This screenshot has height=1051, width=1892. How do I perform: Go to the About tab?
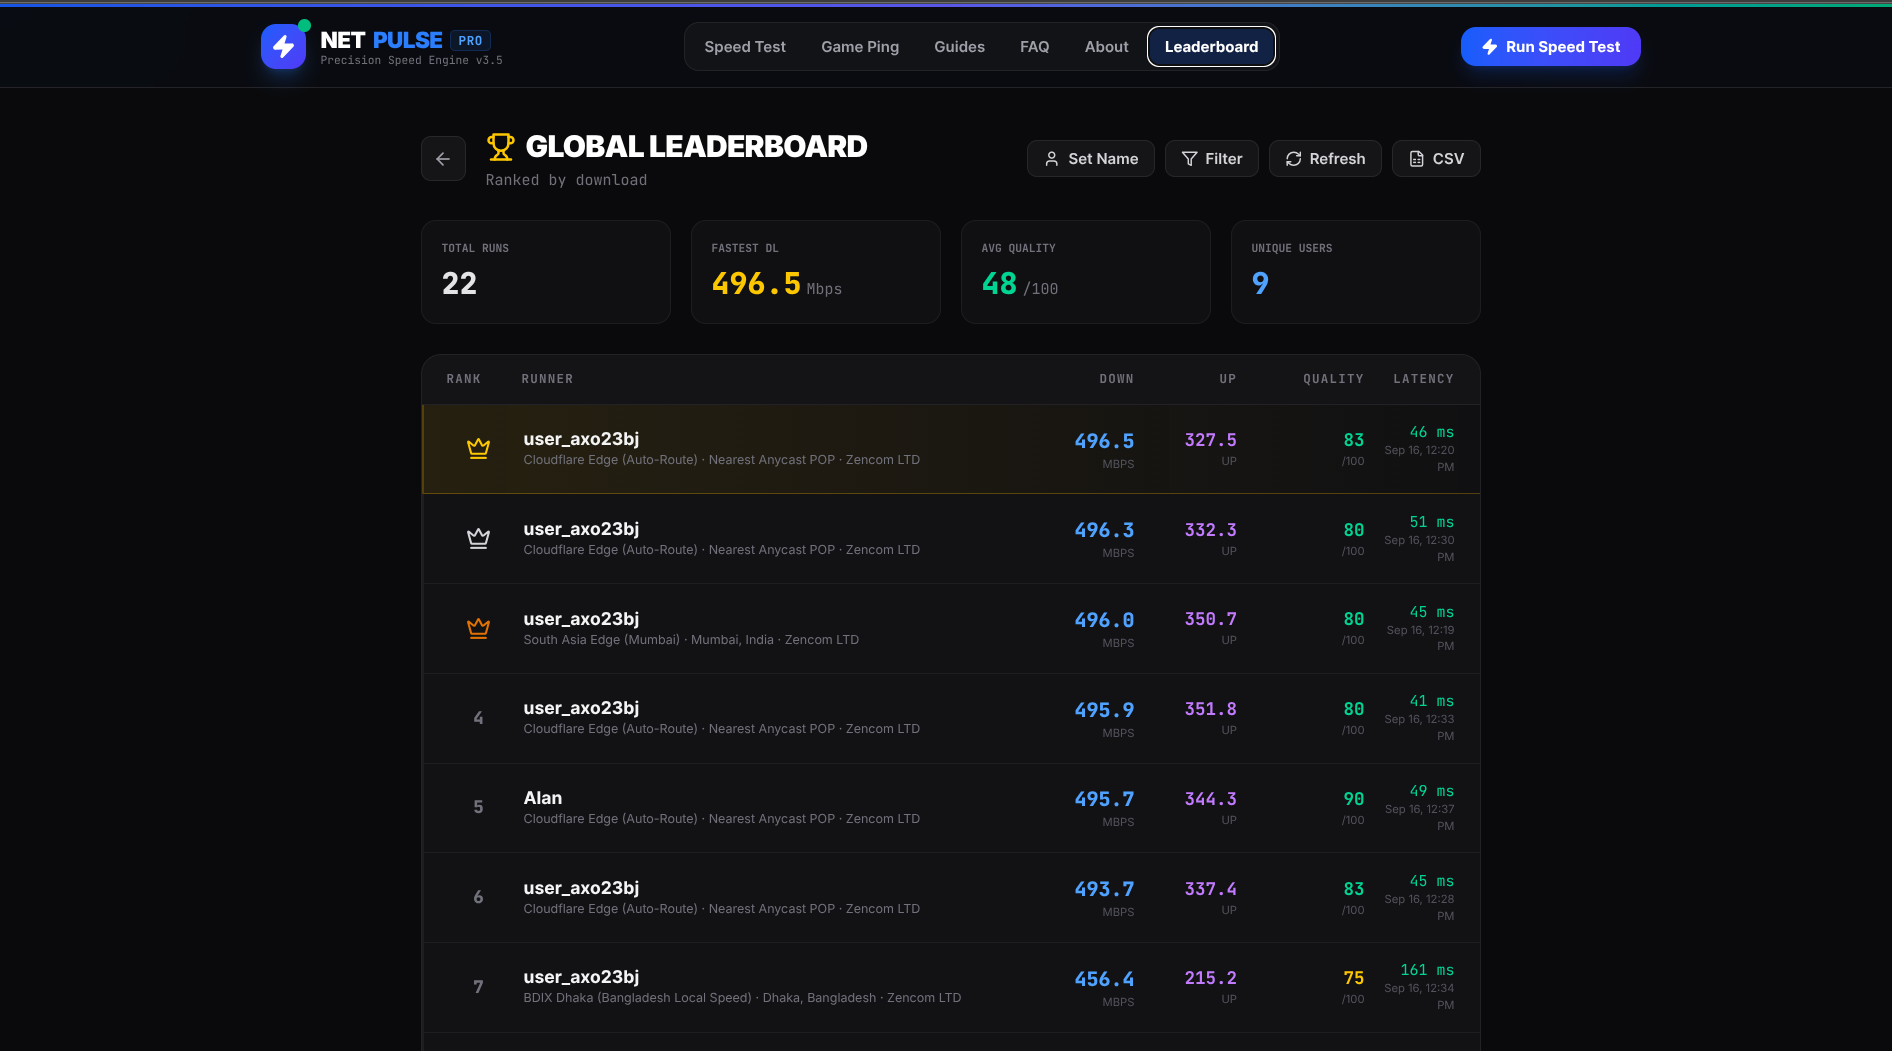(1106, 47)
